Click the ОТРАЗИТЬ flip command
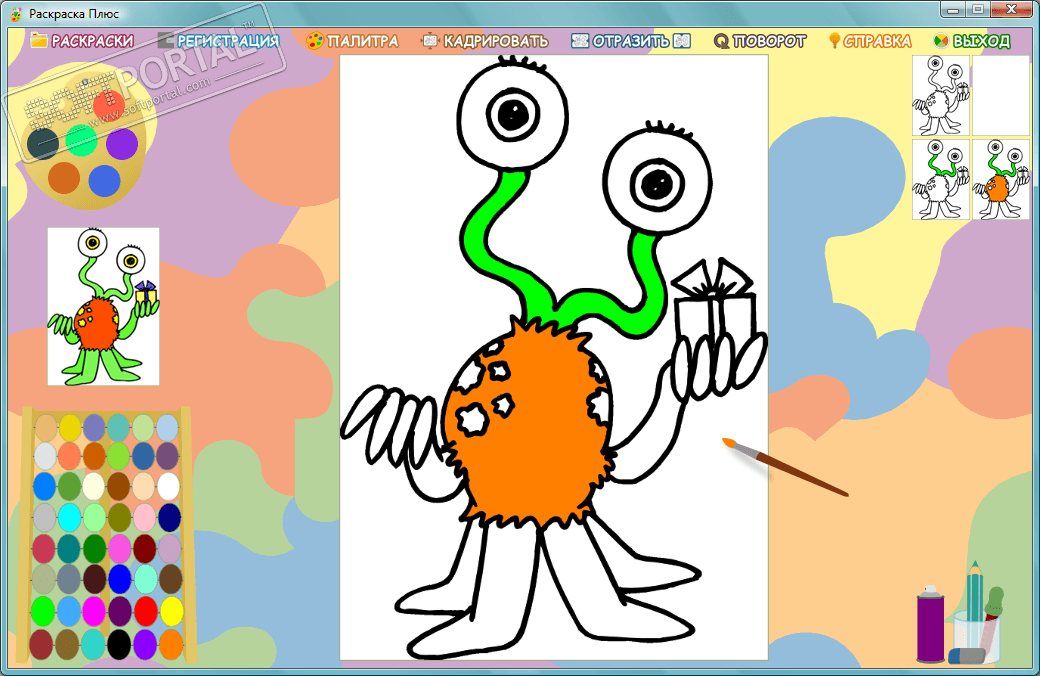 (631, 41)
